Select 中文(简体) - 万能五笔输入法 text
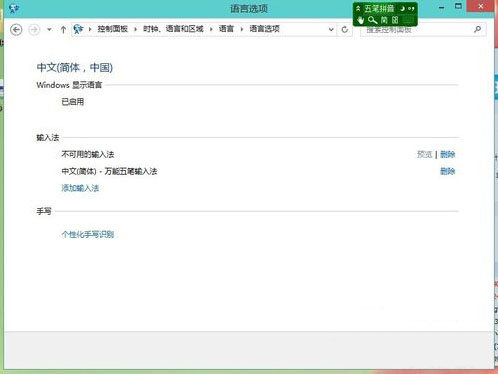The height and width of the screenshot is (374, 498). [x=109, y=171]
